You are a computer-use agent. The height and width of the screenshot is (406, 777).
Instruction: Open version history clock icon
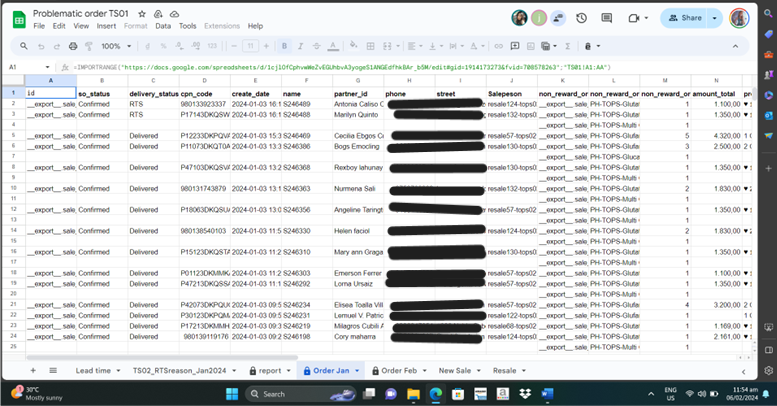(x=581, y=18)
